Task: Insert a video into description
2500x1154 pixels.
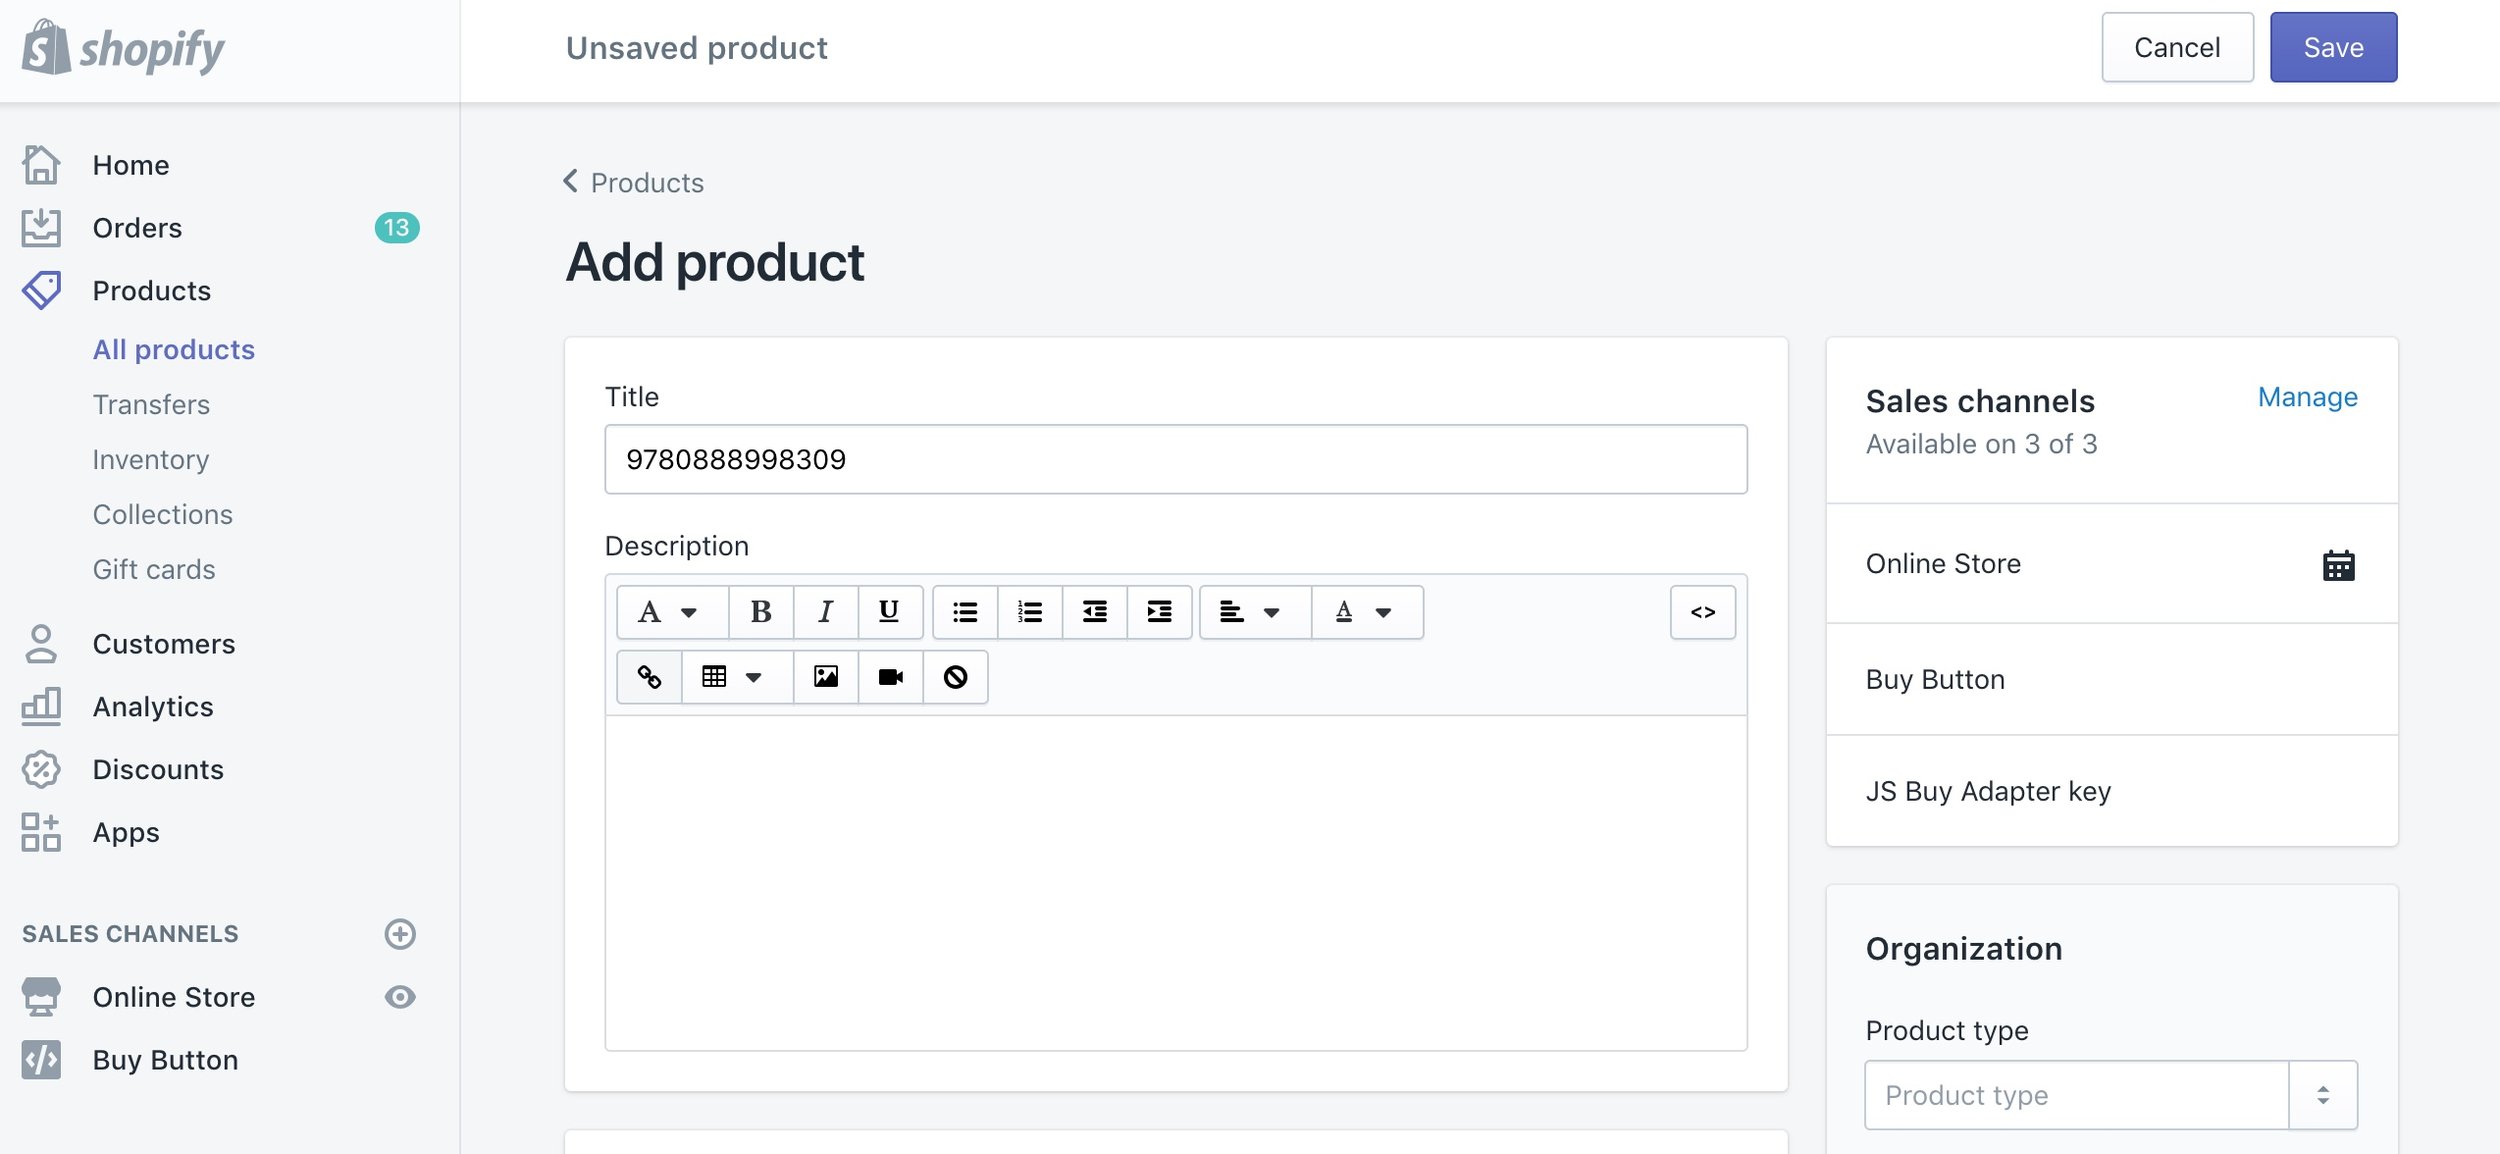Action: pyautogui.click(x=890, y=677)
